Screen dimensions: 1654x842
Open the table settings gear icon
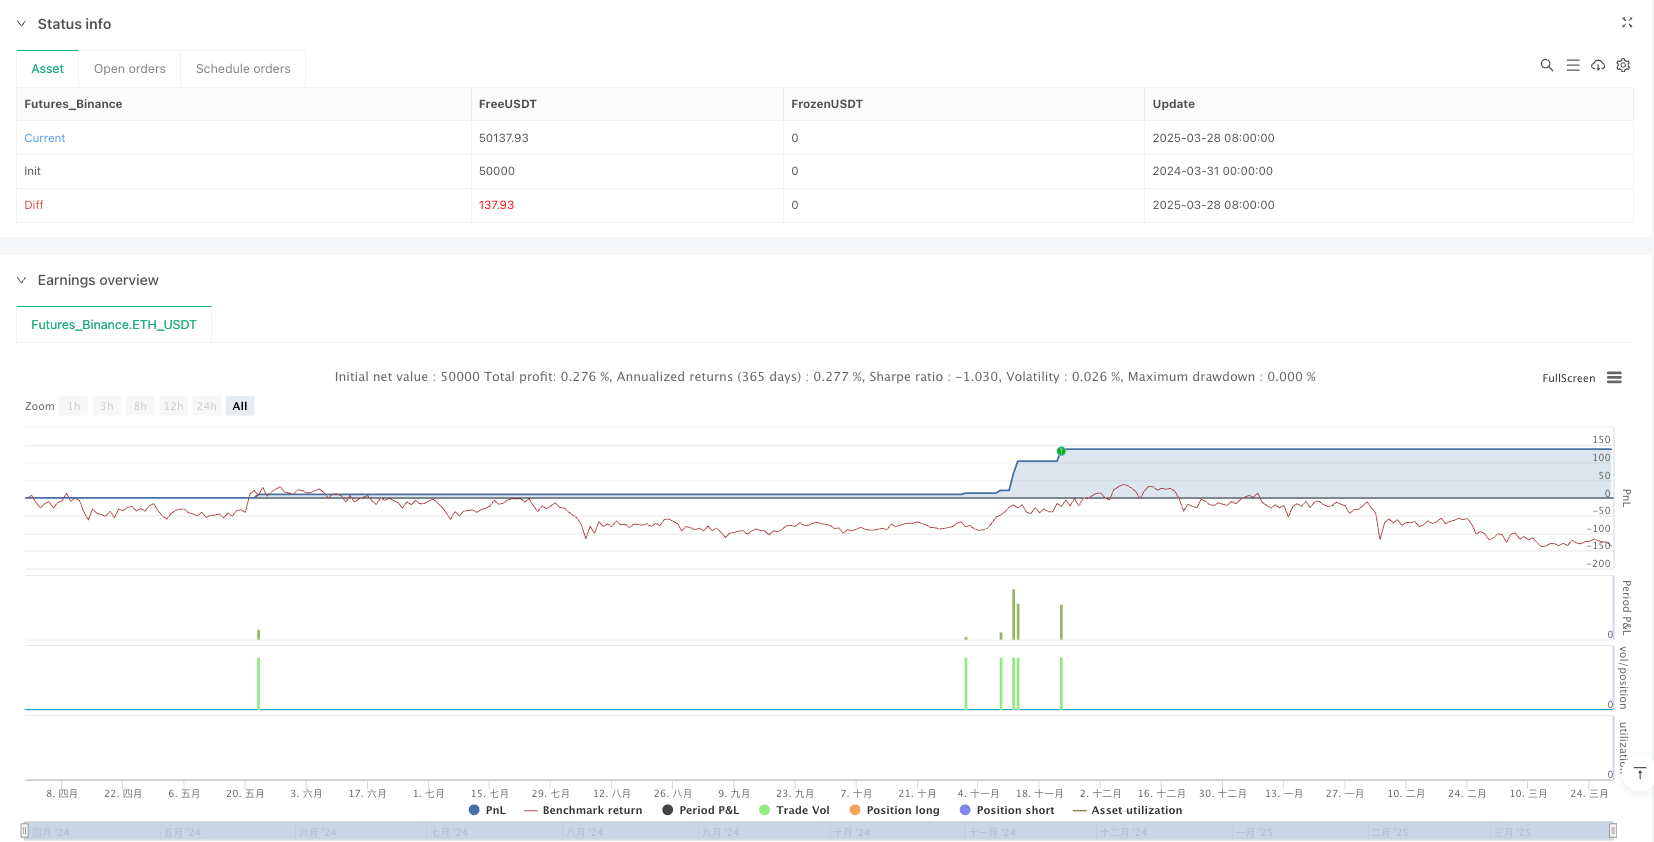click(1623, 65)
